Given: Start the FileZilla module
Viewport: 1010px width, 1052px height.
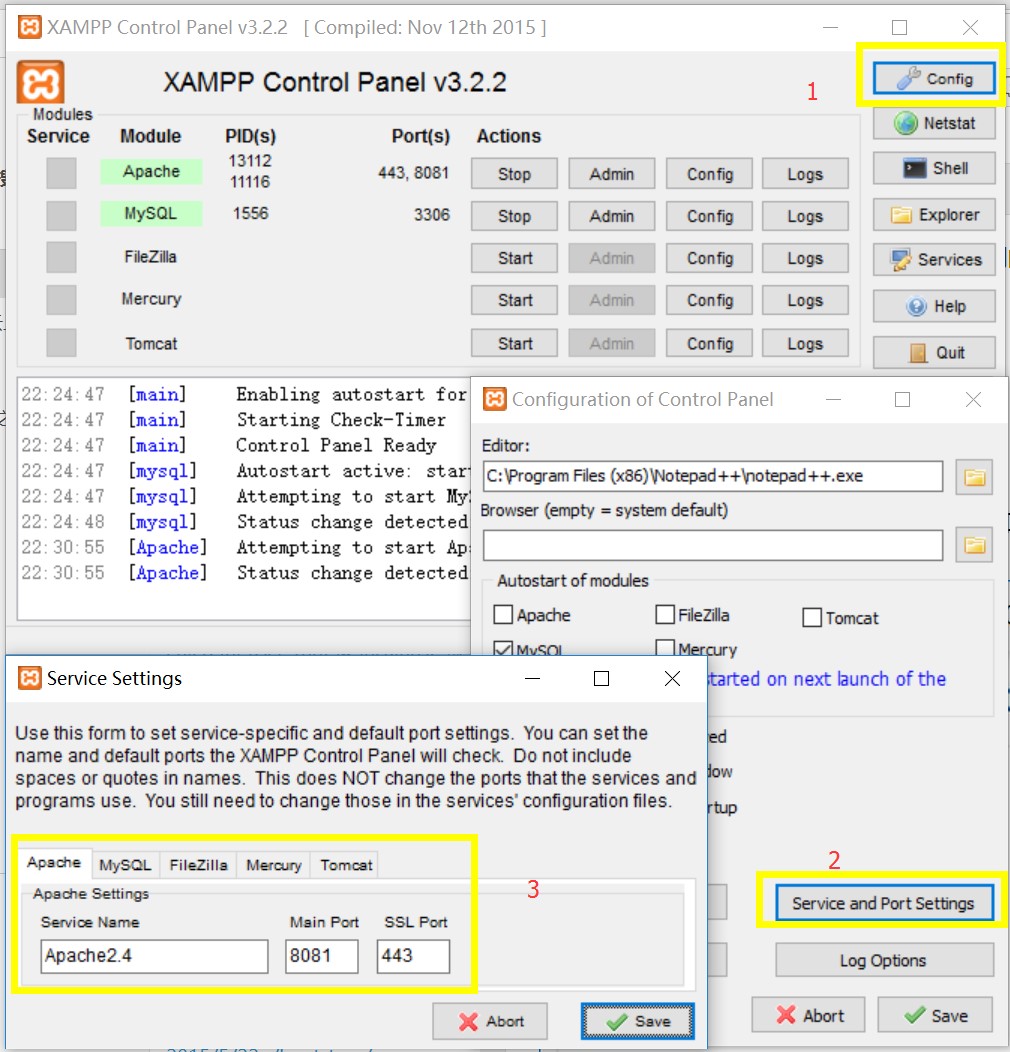Looking at the screenshot, I should coord(514,258).
